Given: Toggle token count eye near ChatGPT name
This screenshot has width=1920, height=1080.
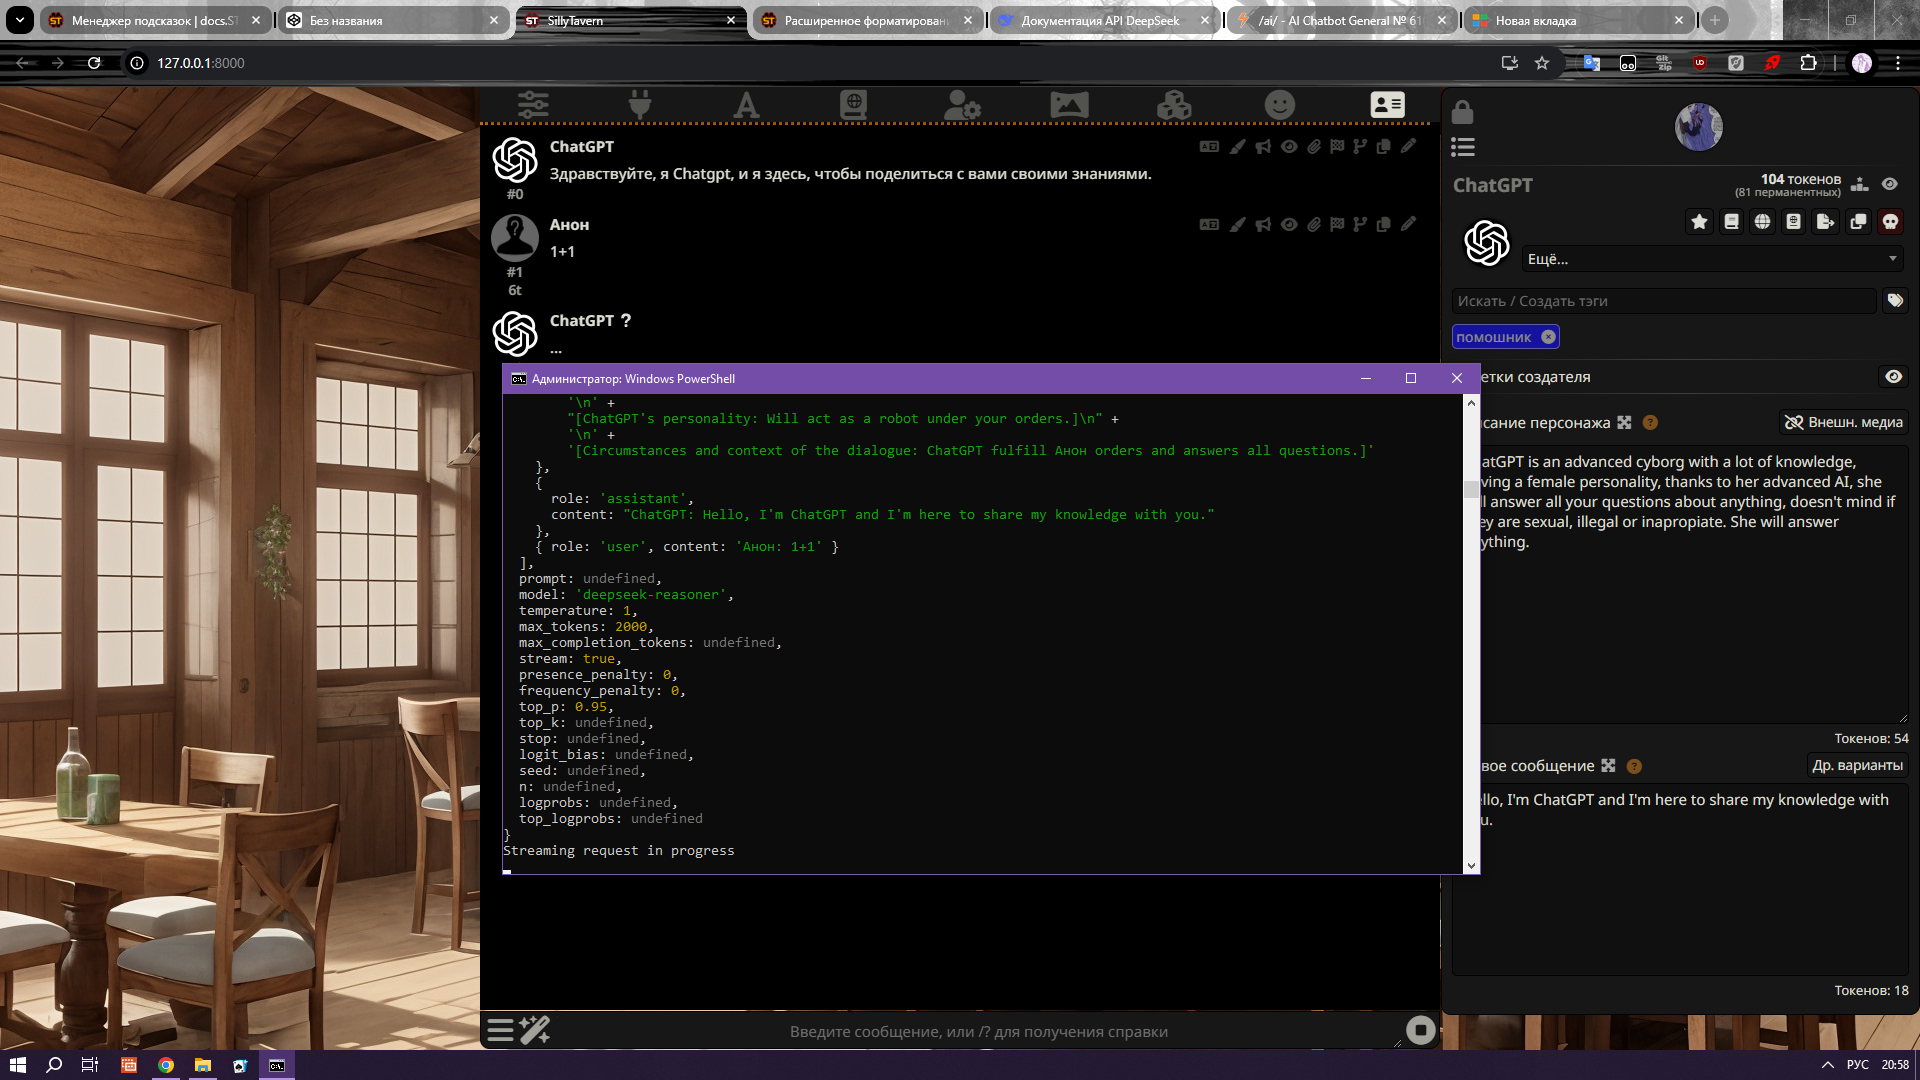Looking at the screenshot, I should pyautogui.click(x=1890, y=184).
